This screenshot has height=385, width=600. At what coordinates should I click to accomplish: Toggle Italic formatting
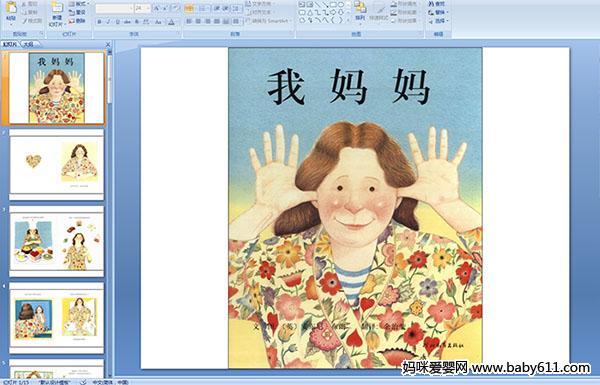pos(108,22)
